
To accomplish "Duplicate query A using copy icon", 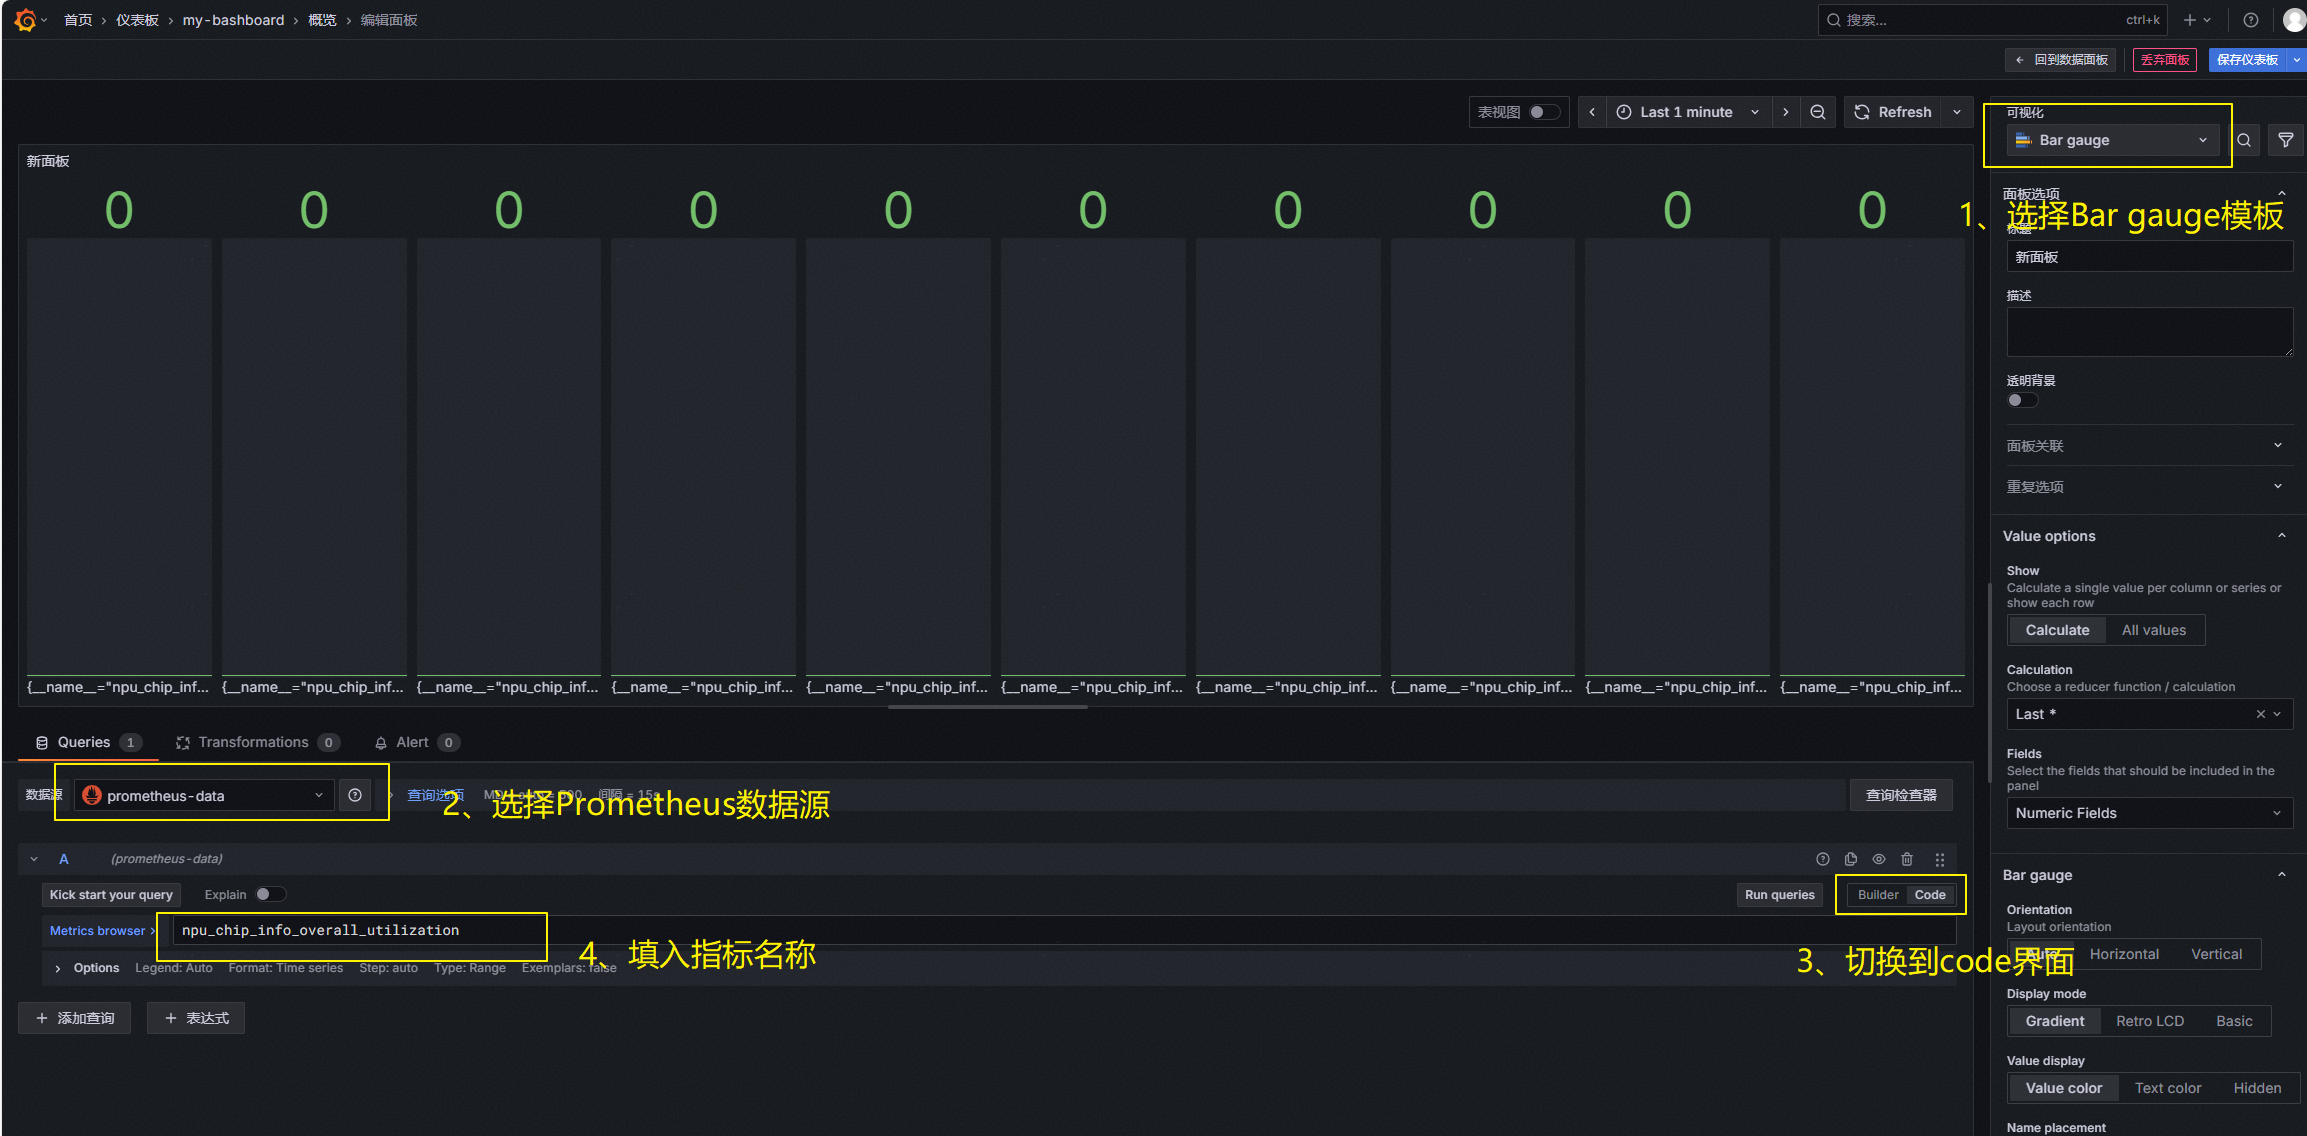I will [1851, 859].
